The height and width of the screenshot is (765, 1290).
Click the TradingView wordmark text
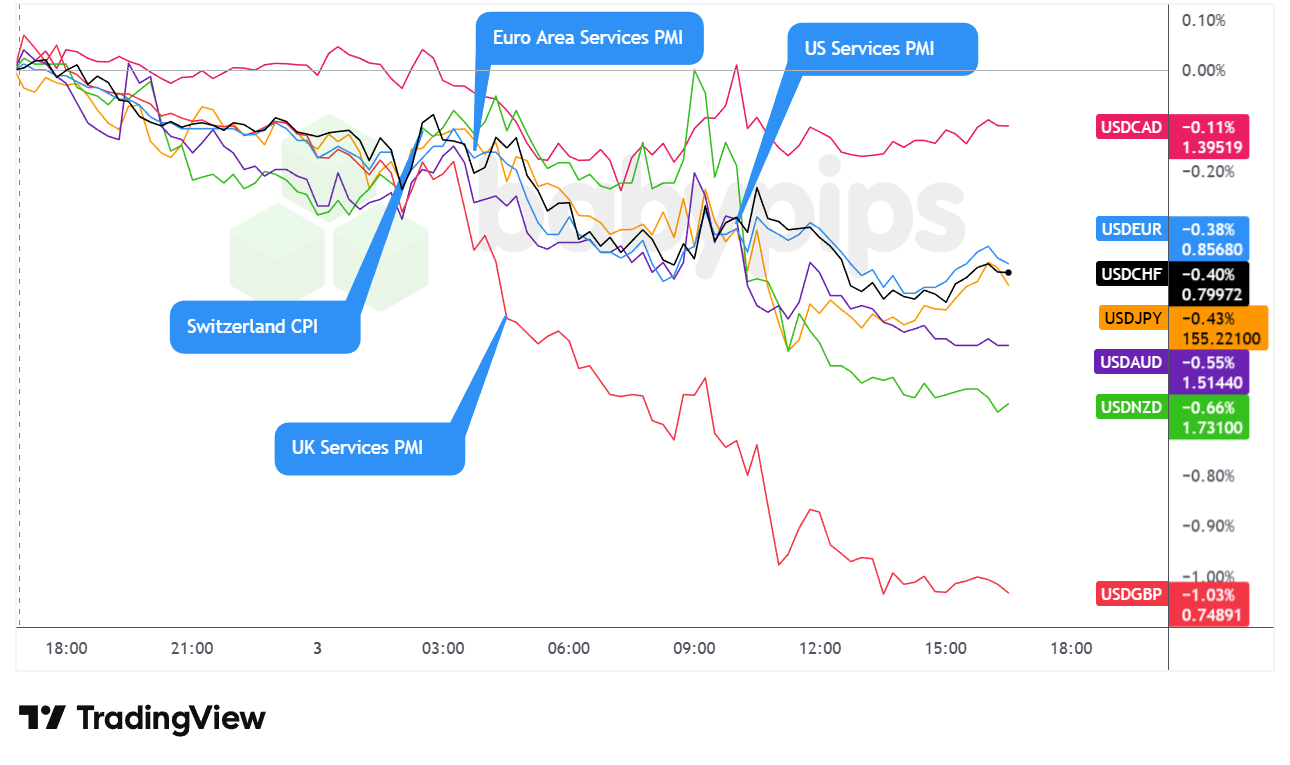coord(171,718)
